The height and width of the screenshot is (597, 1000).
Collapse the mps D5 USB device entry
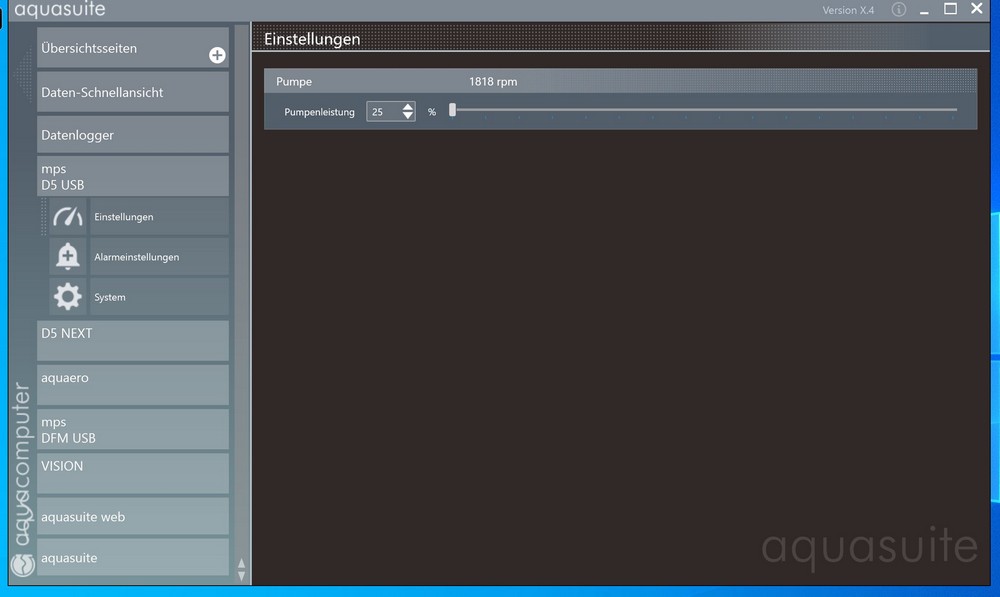(x=133, y=177)
